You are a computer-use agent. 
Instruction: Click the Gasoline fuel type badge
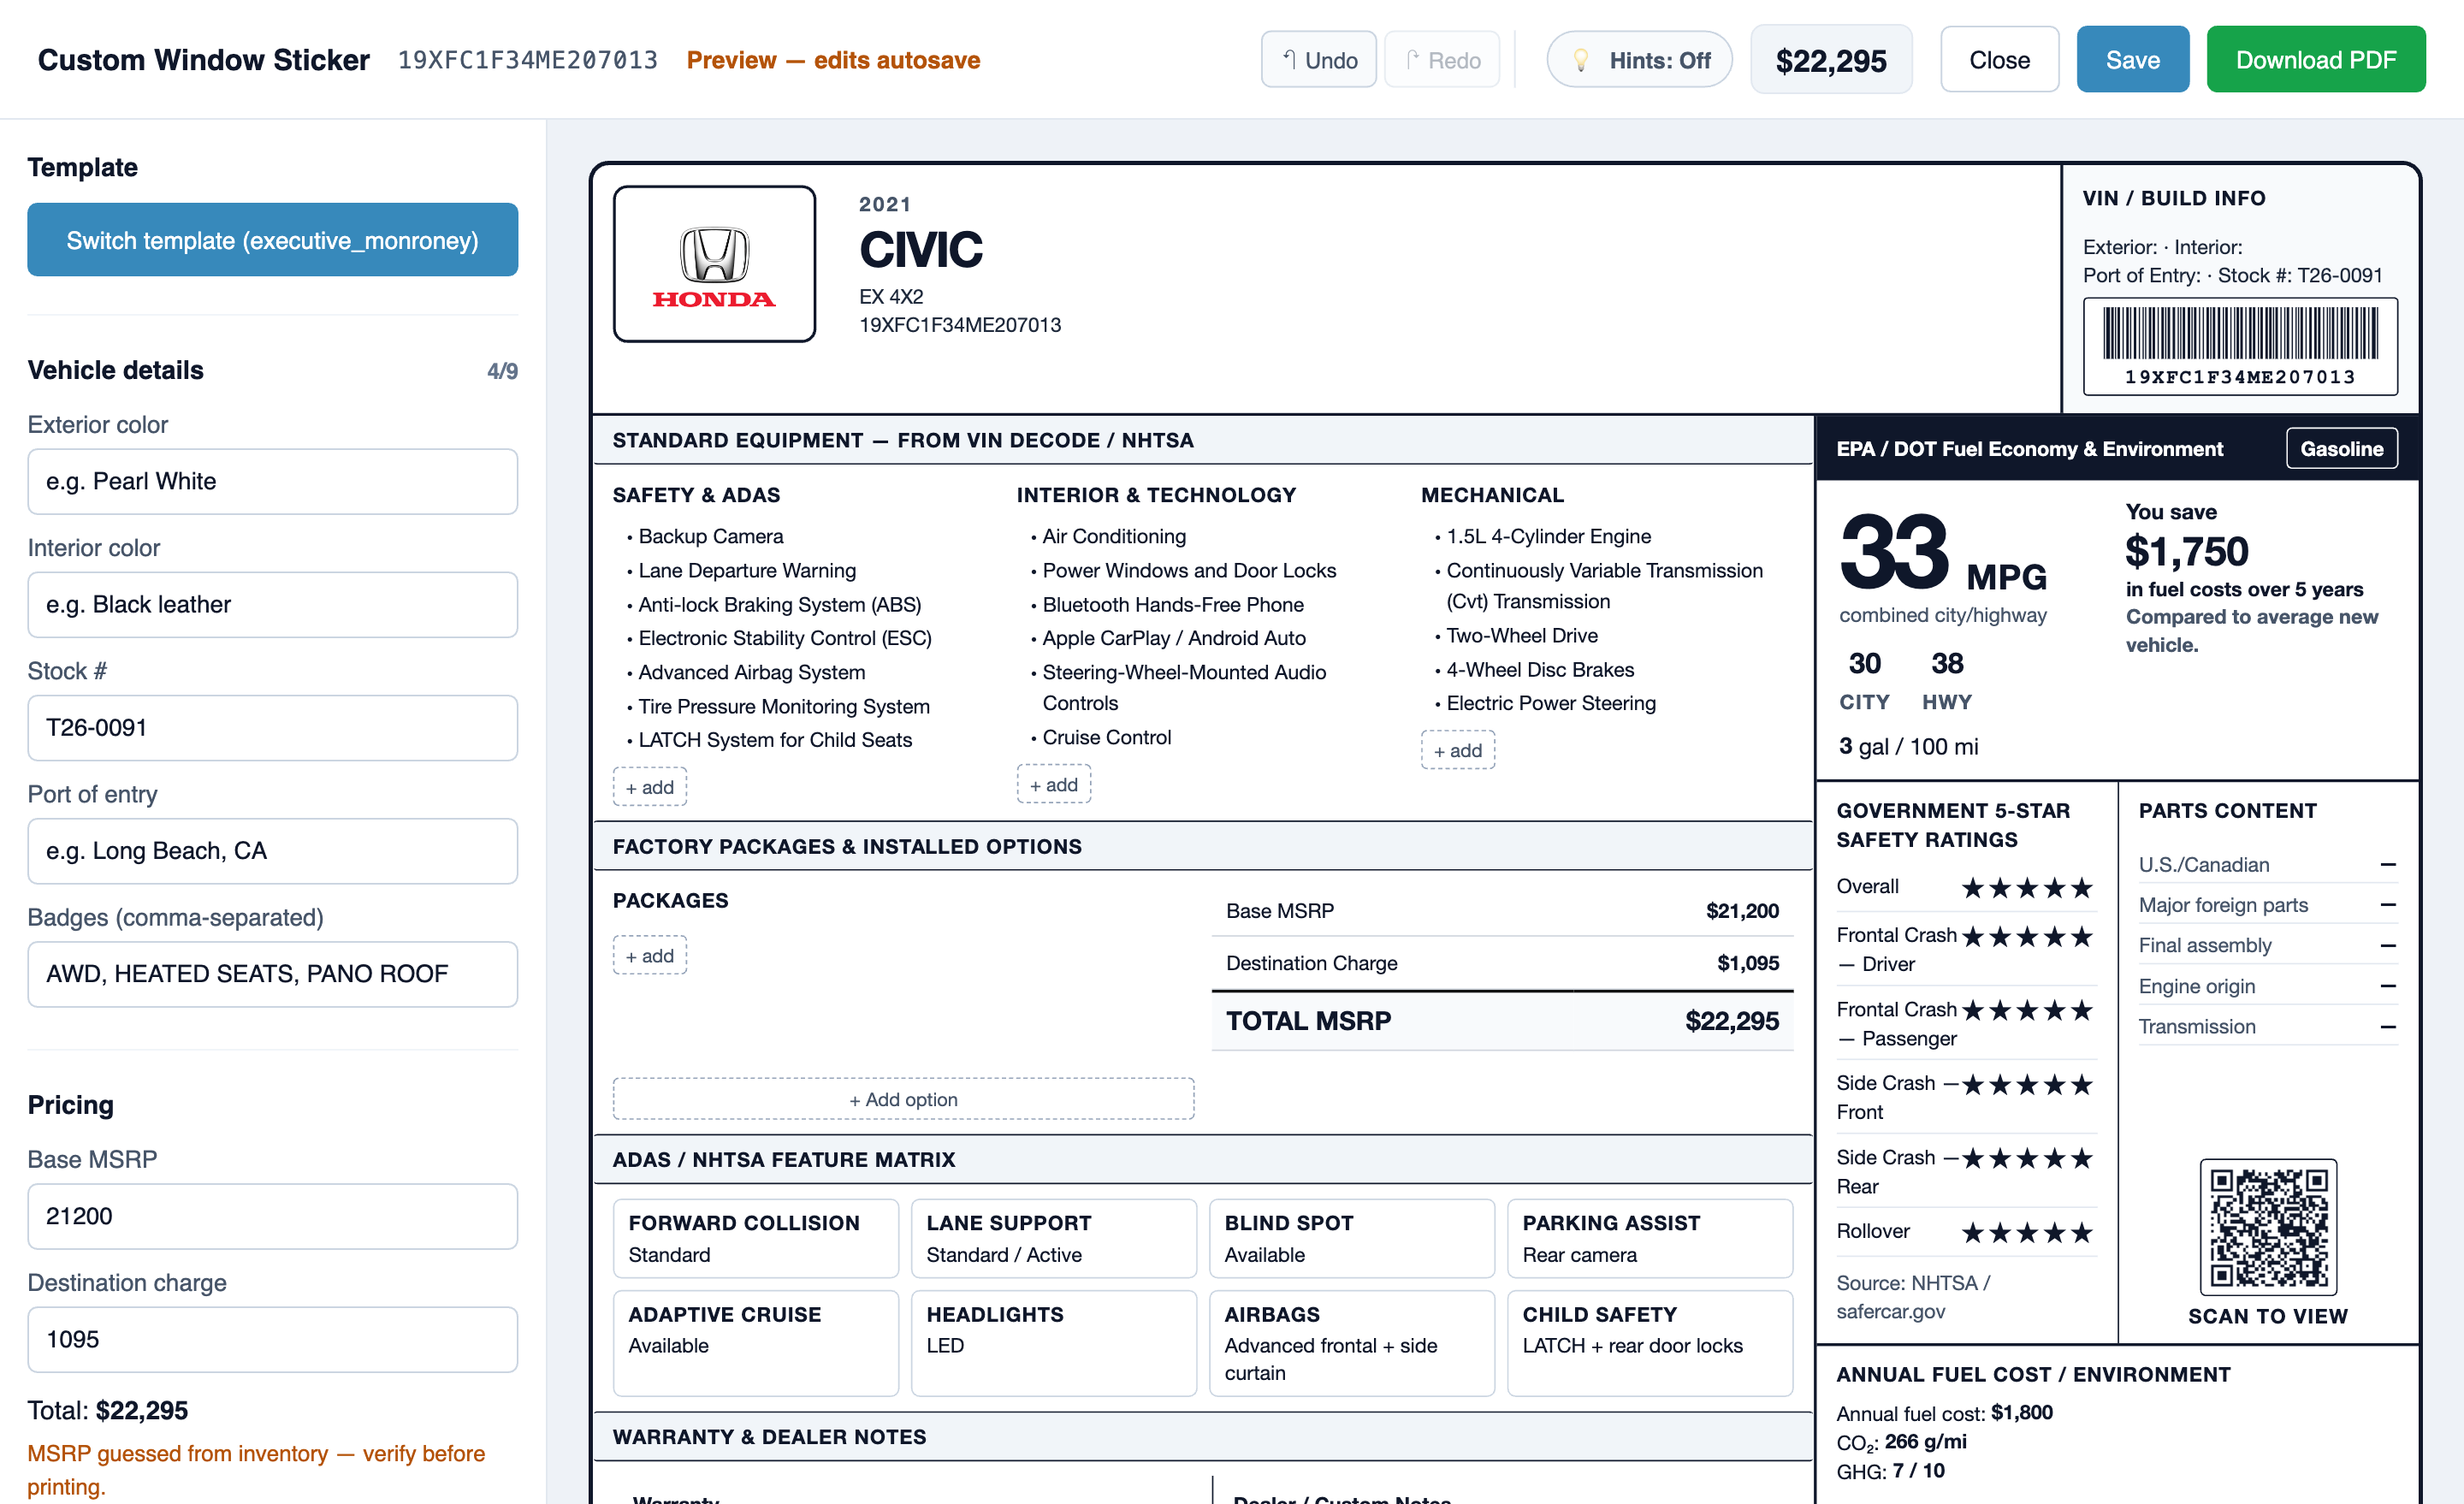click(x=2341, y=448)
